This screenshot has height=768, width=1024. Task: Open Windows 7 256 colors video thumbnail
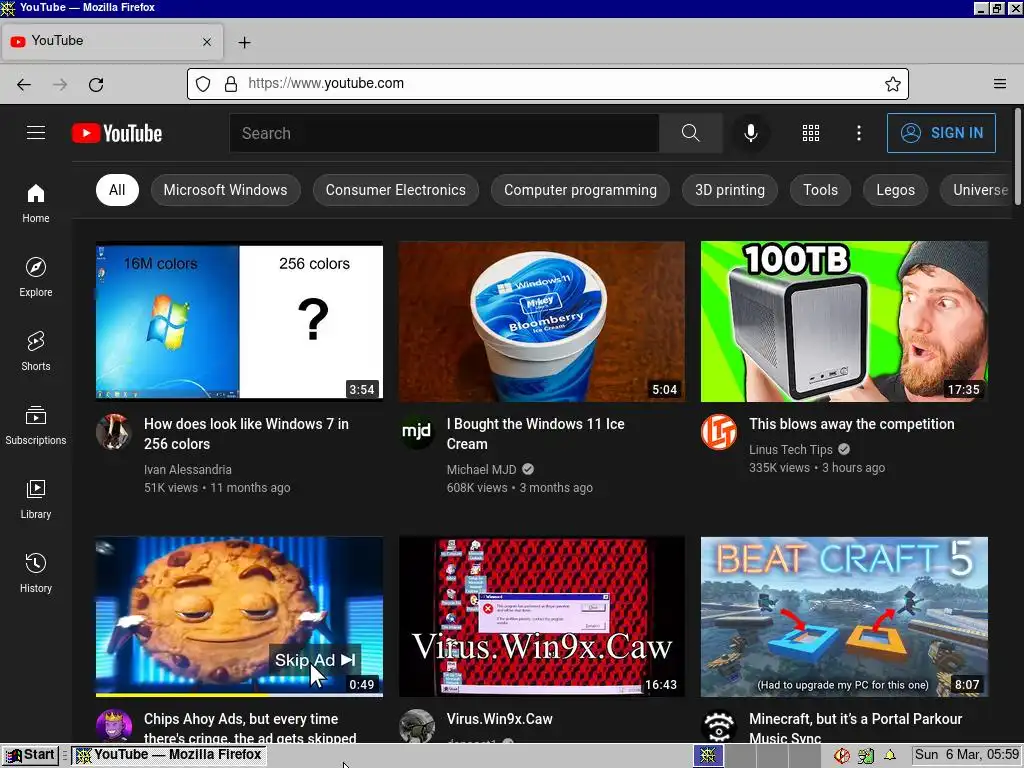[x=239, y=321]
